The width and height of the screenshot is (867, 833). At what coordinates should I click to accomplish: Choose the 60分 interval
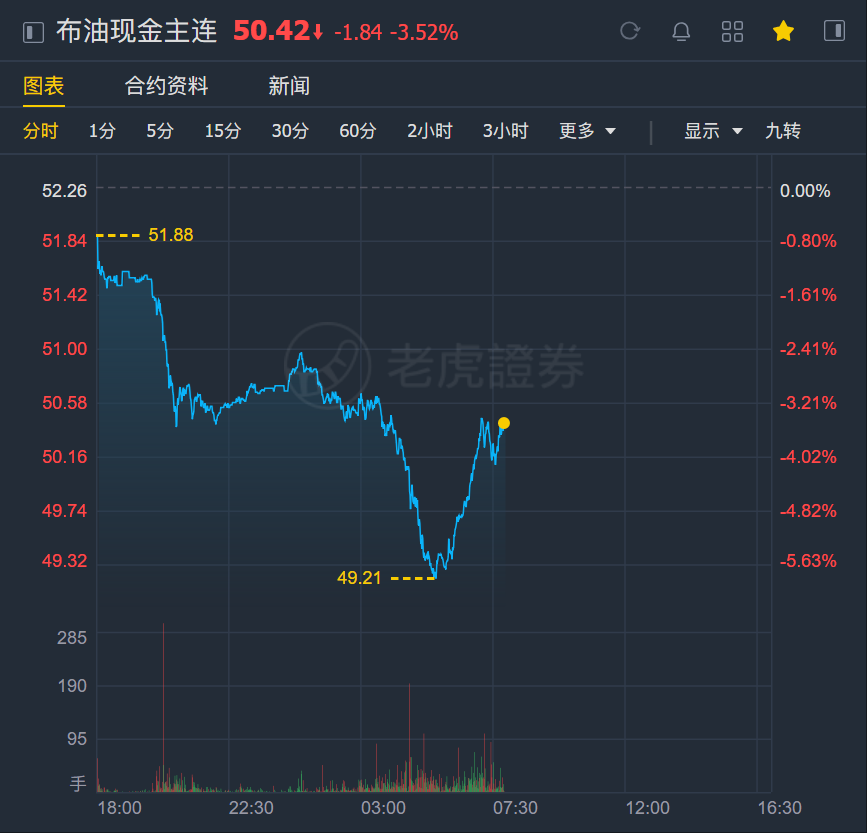click(x=357, y=131)
